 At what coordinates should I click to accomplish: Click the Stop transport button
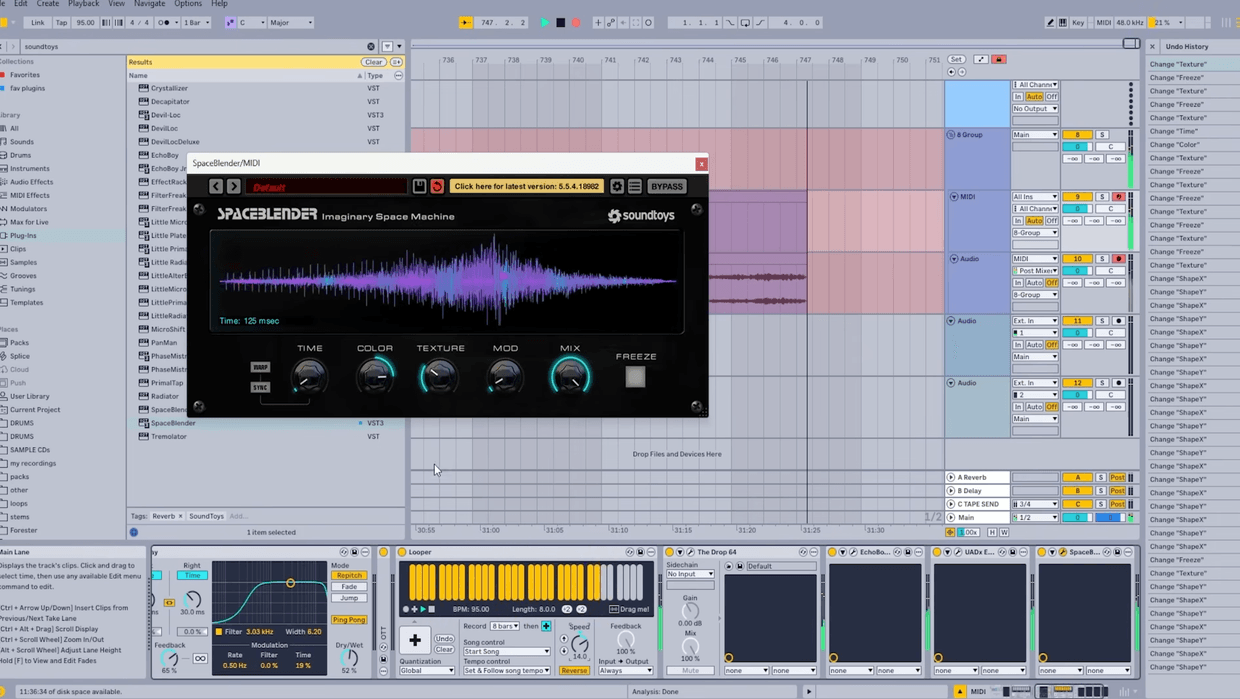click(x=560, y=22)
